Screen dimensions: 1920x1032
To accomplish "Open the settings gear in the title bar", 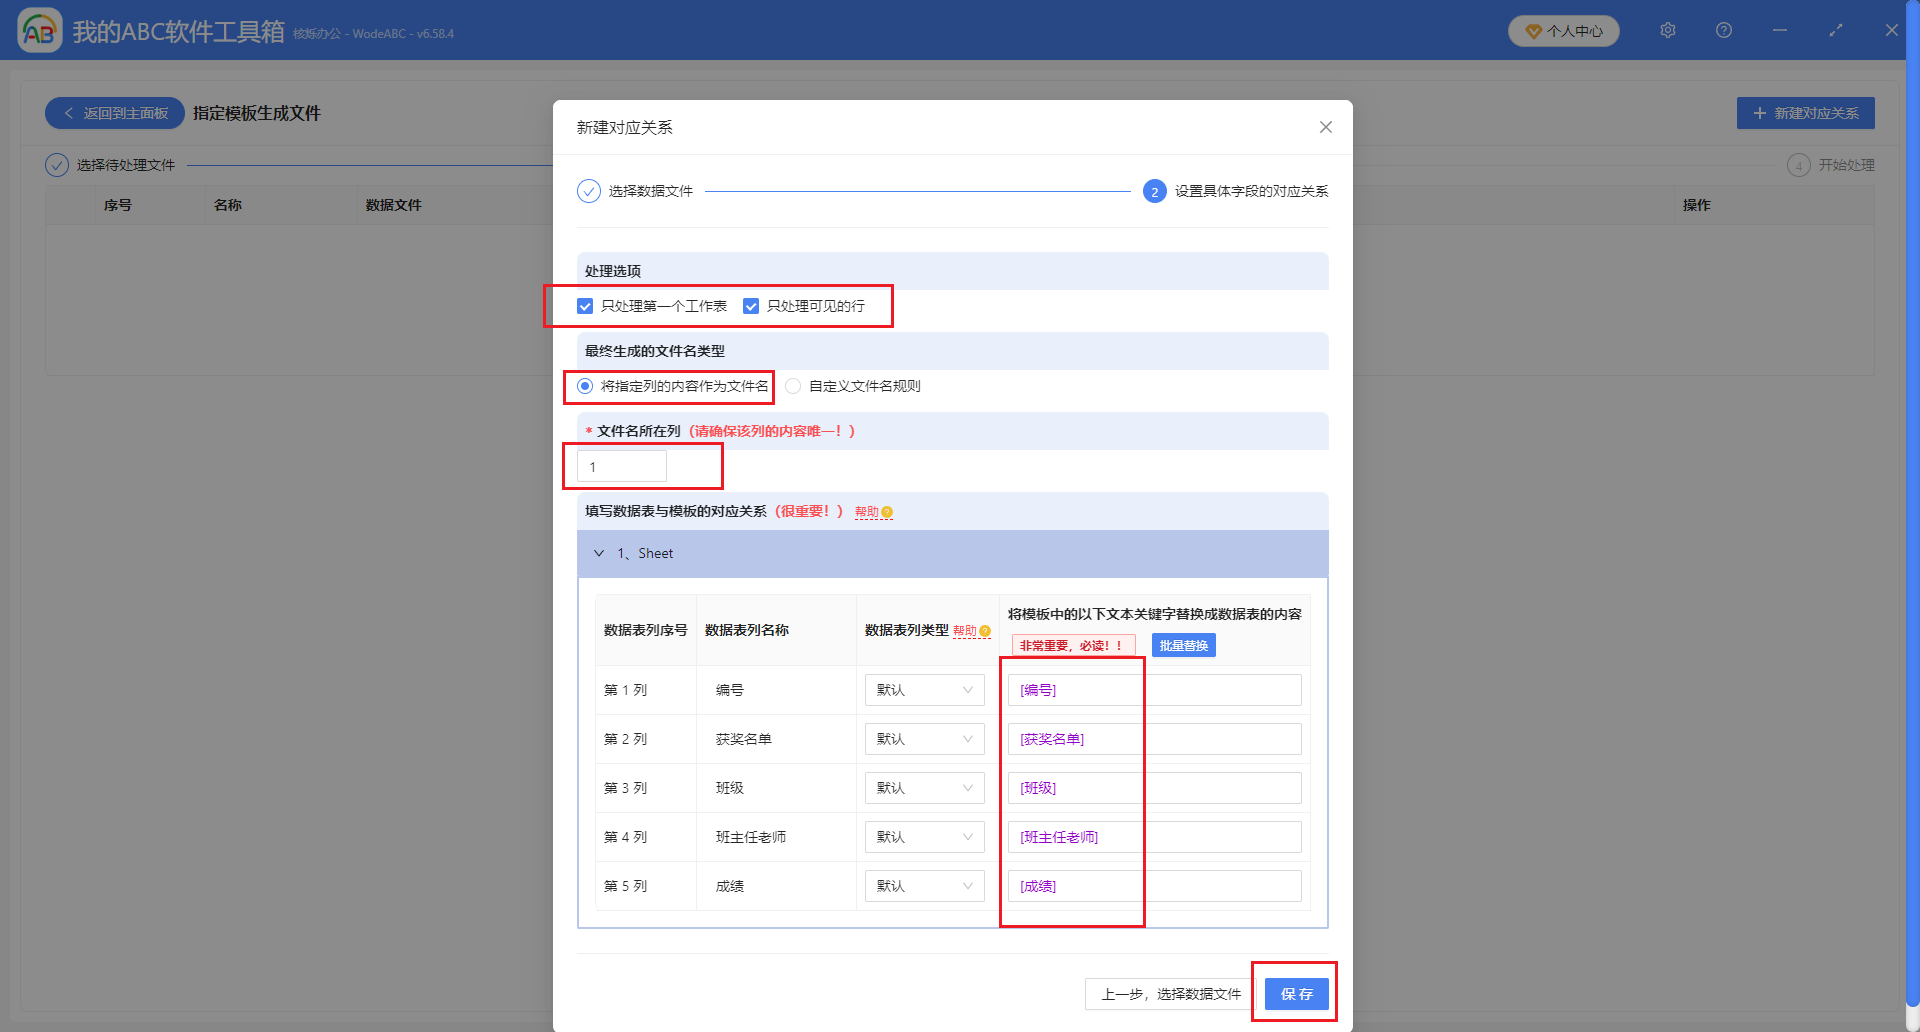I will 1667,30.
